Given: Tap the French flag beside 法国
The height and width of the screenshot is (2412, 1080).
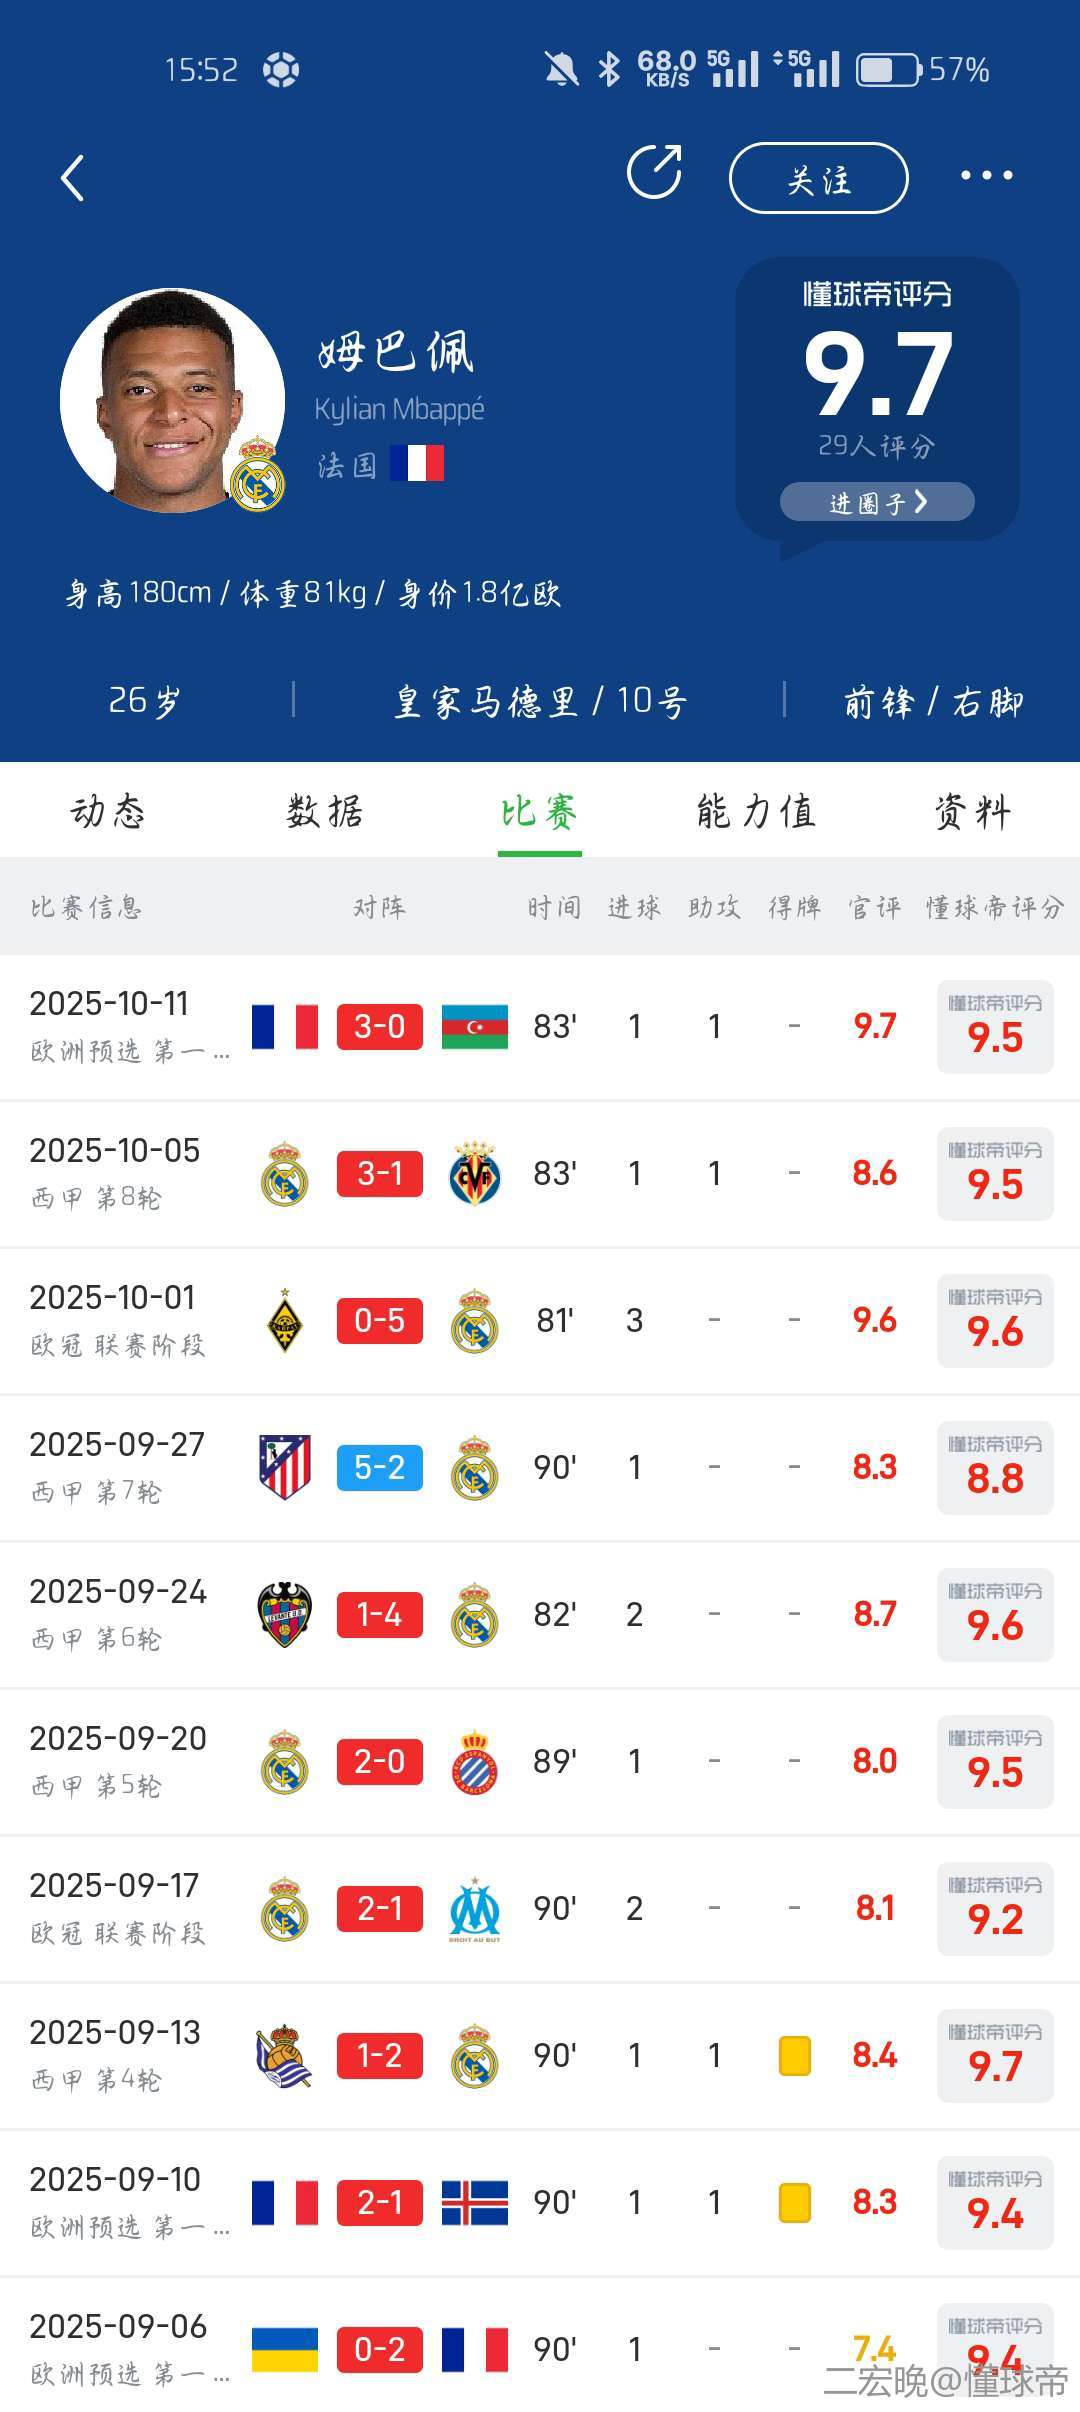Looking at the screenshot, I should pyautogui.click(x=416, y=464).
